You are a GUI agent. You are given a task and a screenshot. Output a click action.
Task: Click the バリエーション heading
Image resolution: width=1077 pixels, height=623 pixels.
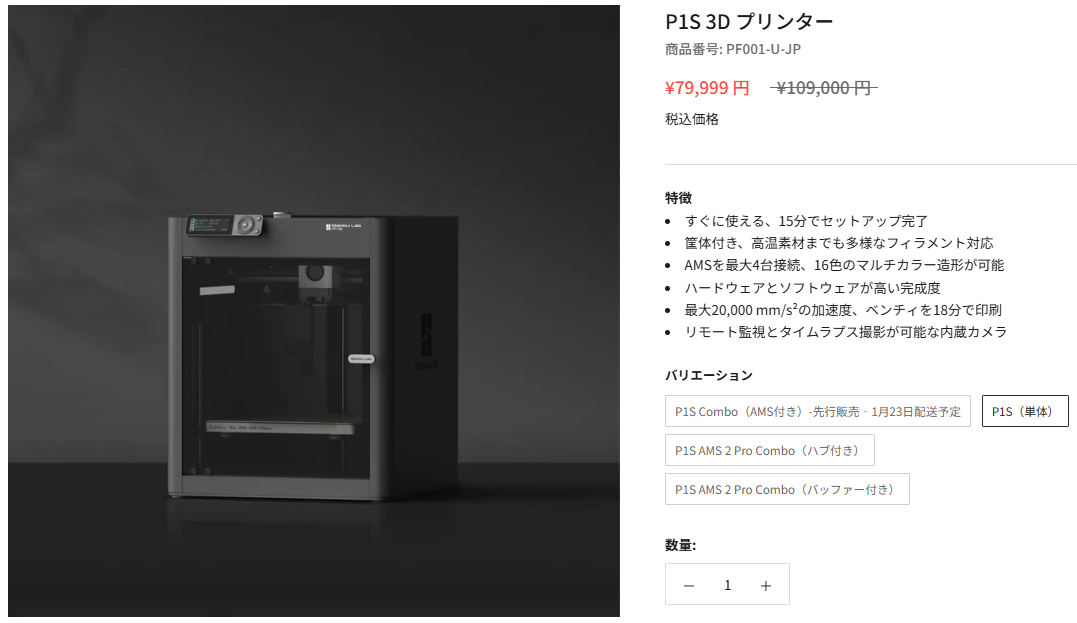pos(709,375)
